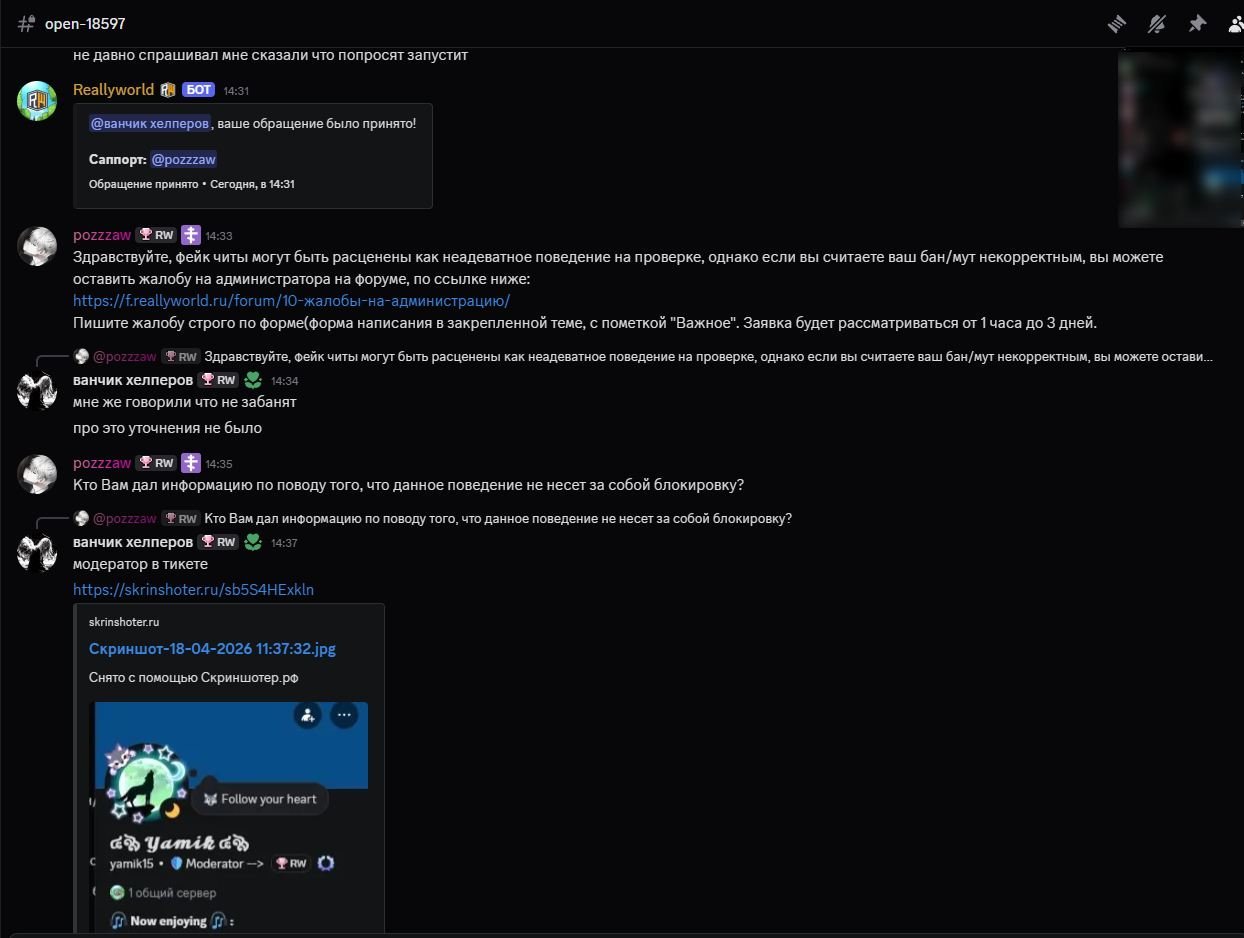1244x938 pixels.
Task: Toggle the muted notification bell icon
Action: click(x=1157, y=24)
